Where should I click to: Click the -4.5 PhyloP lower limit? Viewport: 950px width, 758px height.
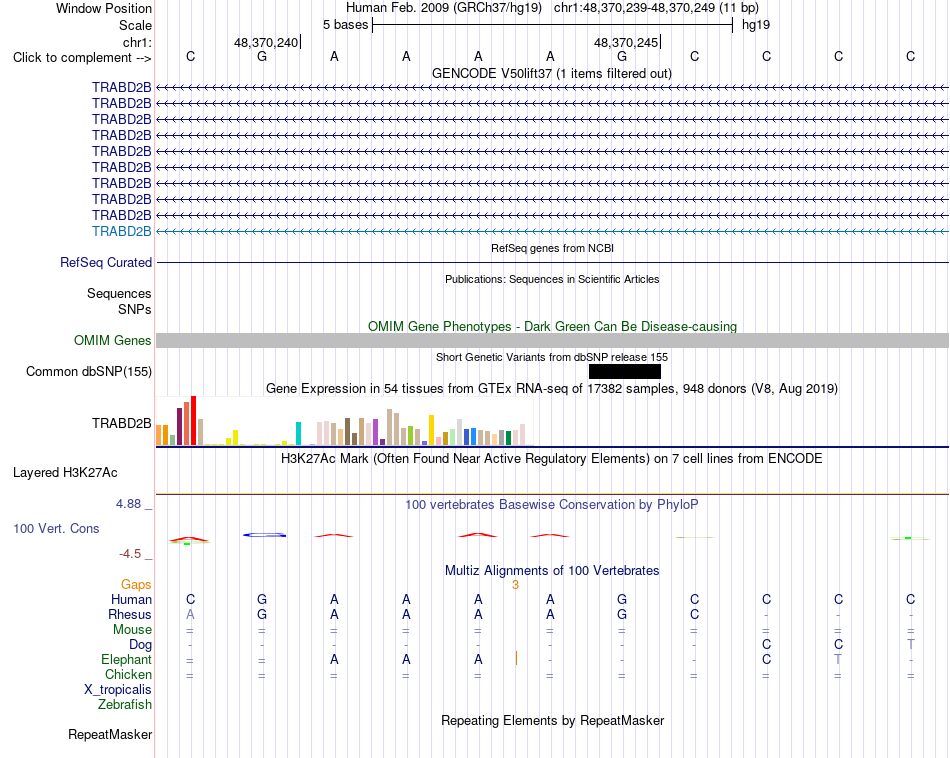click(130, 554)
